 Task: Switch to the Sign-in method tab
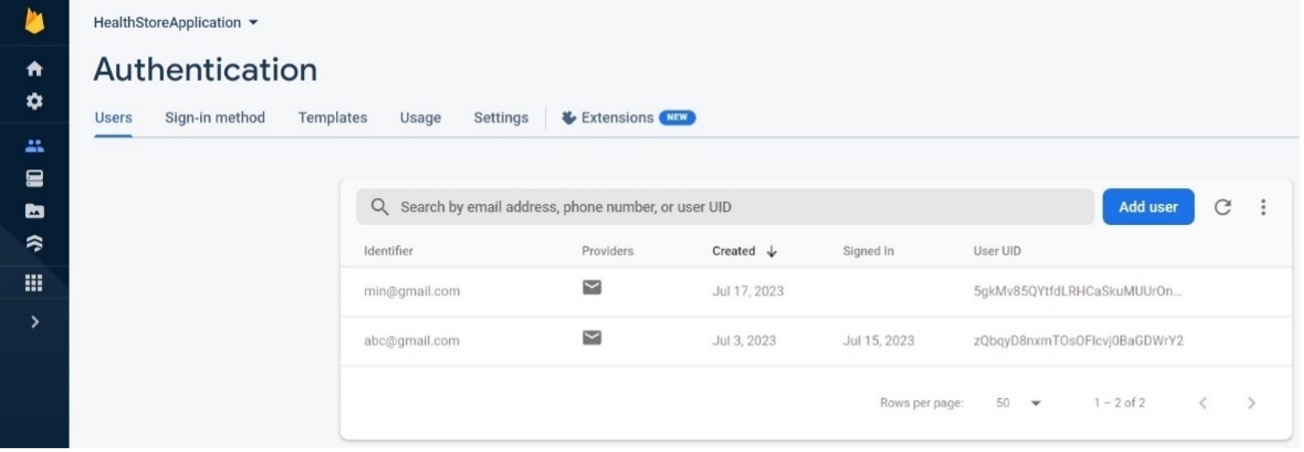coord(215,118)
